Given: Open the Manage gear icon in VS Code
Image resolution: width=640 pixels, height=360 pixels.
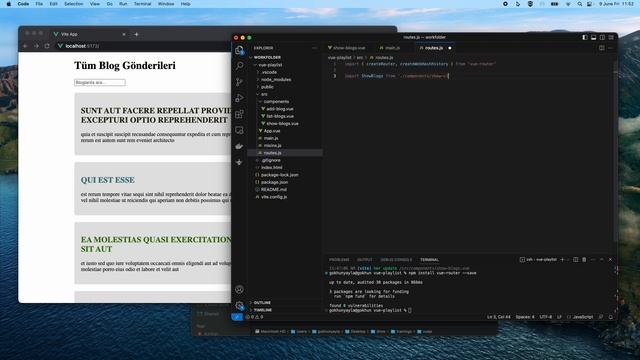Looking at the screenshot, I should [x=239, y=305].
